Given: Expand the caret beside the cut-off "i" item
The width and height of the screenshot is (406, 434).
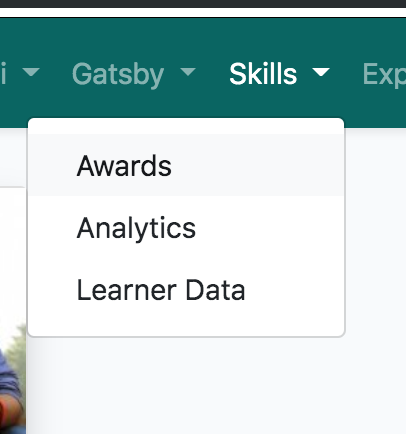Looking at the screenshot, I should (x=32, y=72).
